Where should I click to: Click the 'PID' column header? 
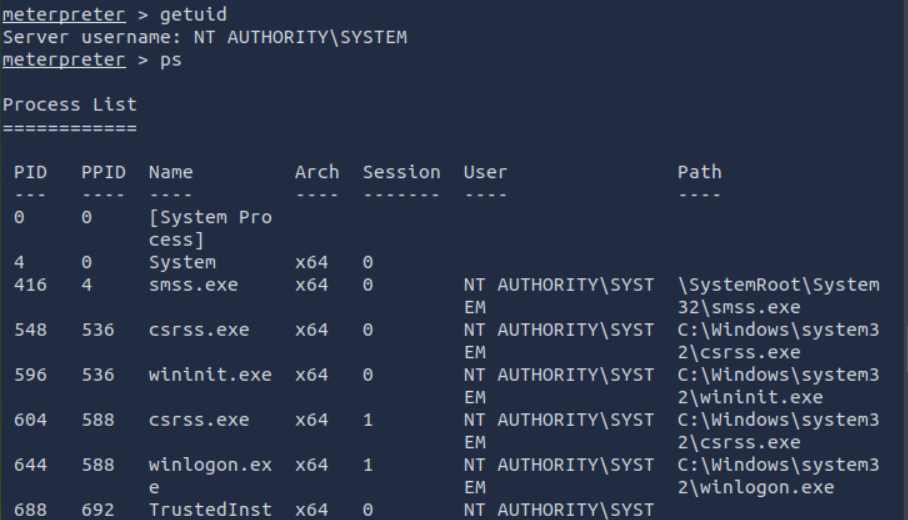[31, 172]
